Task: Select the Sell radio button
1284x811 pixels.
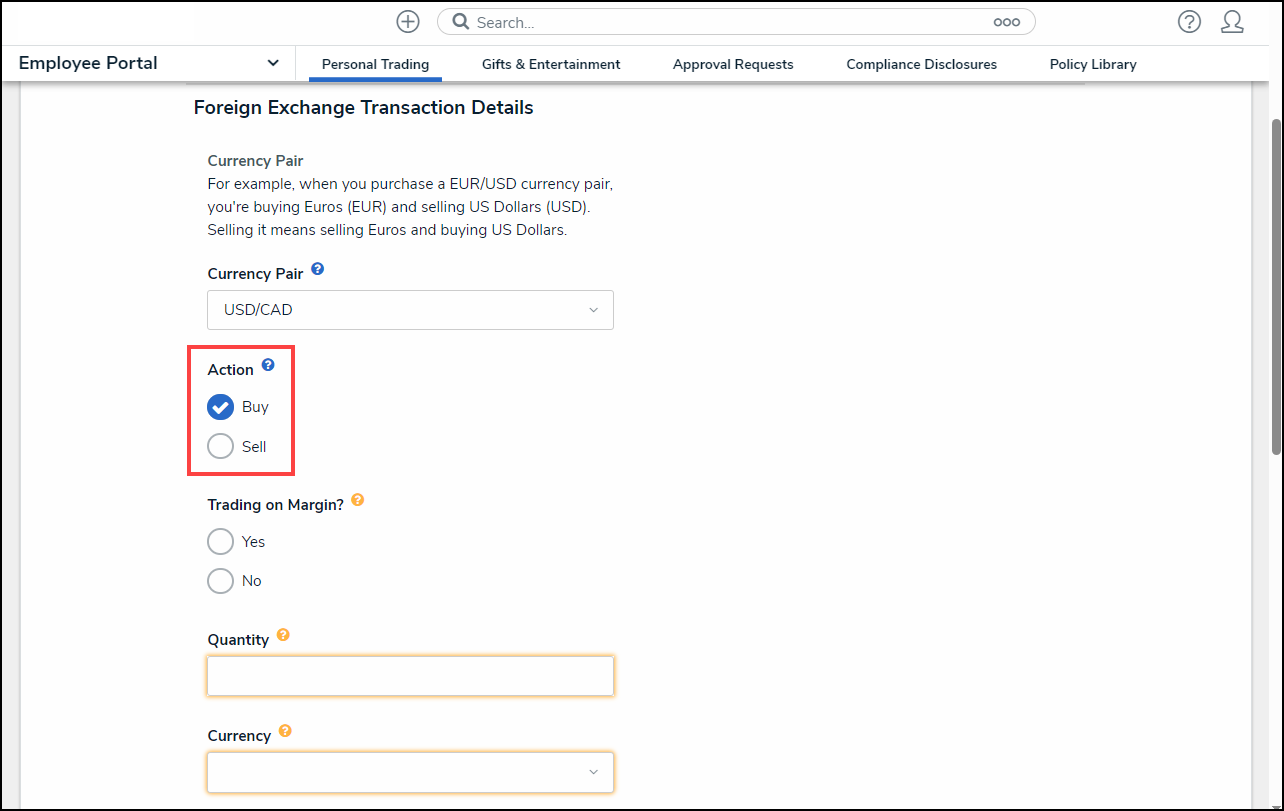Action: [220, 446]
